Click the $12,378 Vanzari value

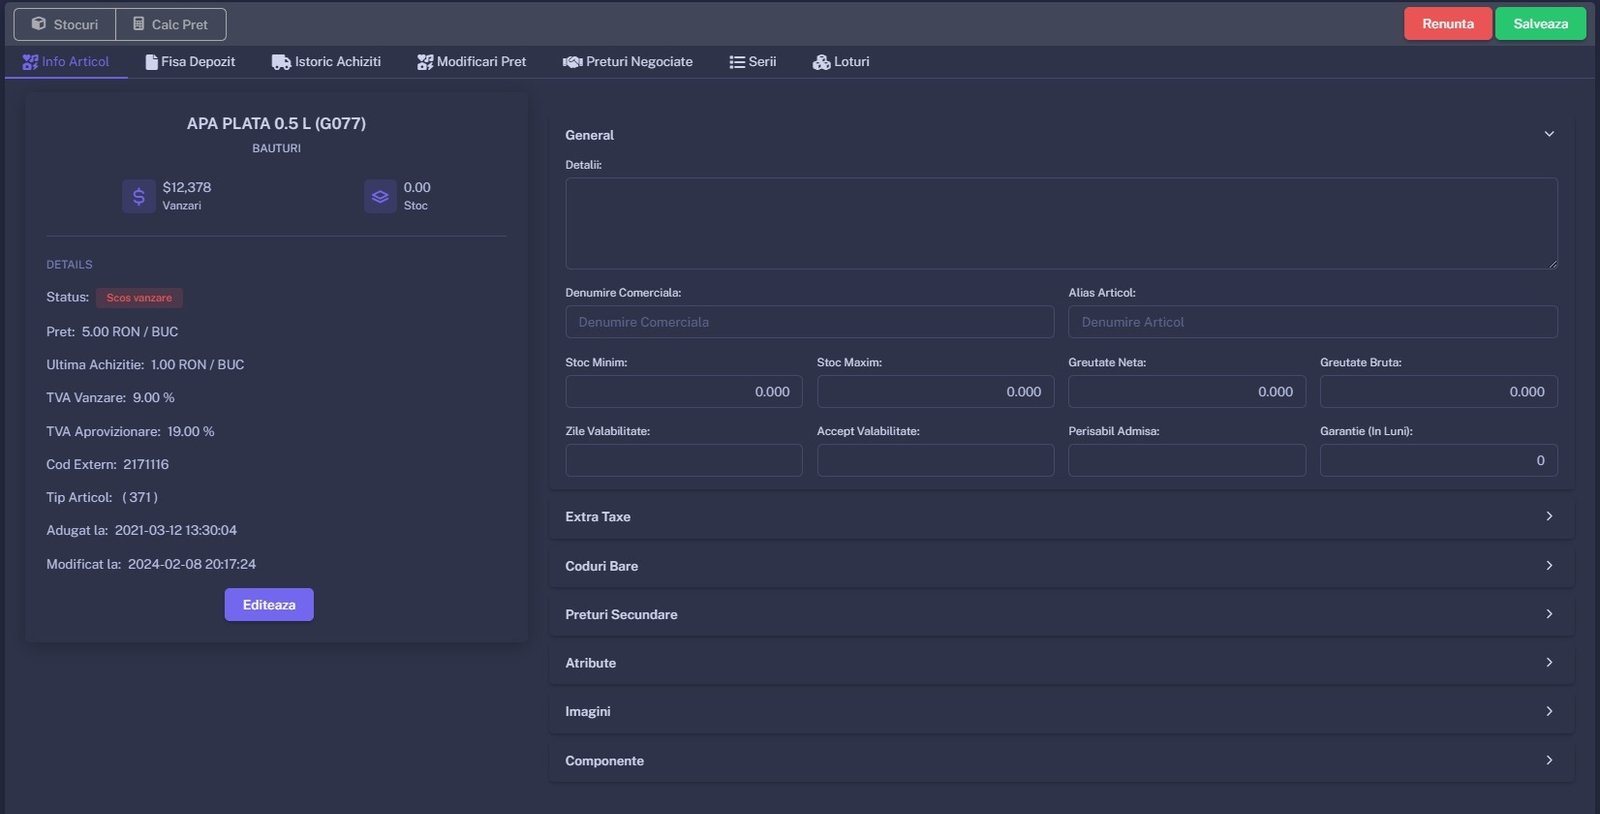[x=187, y=187]
